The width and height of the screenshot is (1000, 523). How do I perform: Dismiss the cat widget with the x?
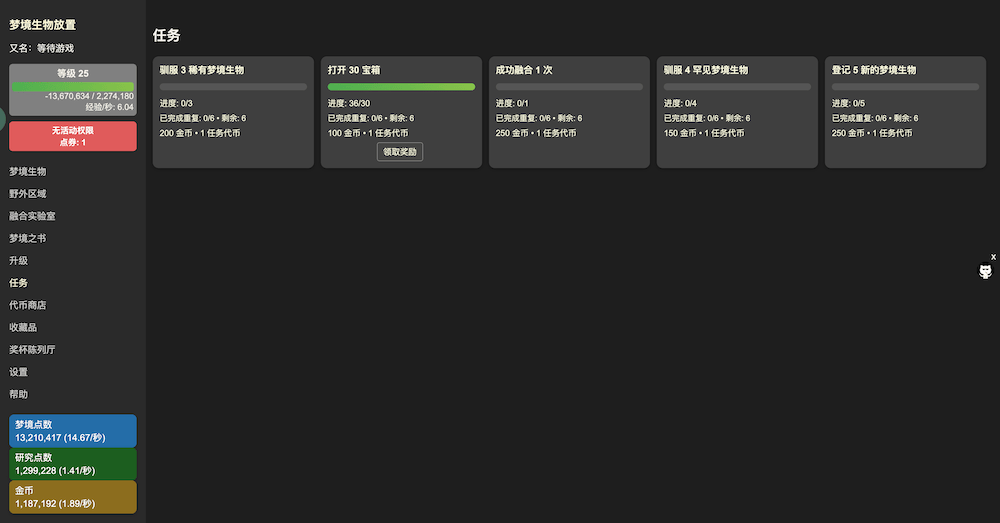click(x=993, y=257)
